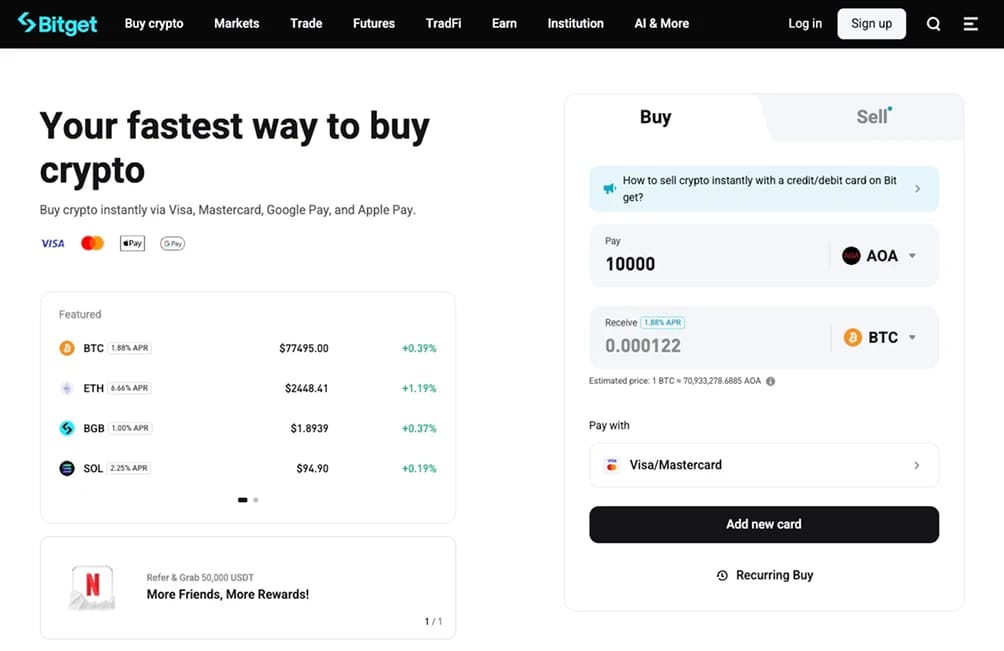The width and height of the screenshot is (1004, 651).
Task: Click the Google Pay logo
Action: 172,243
